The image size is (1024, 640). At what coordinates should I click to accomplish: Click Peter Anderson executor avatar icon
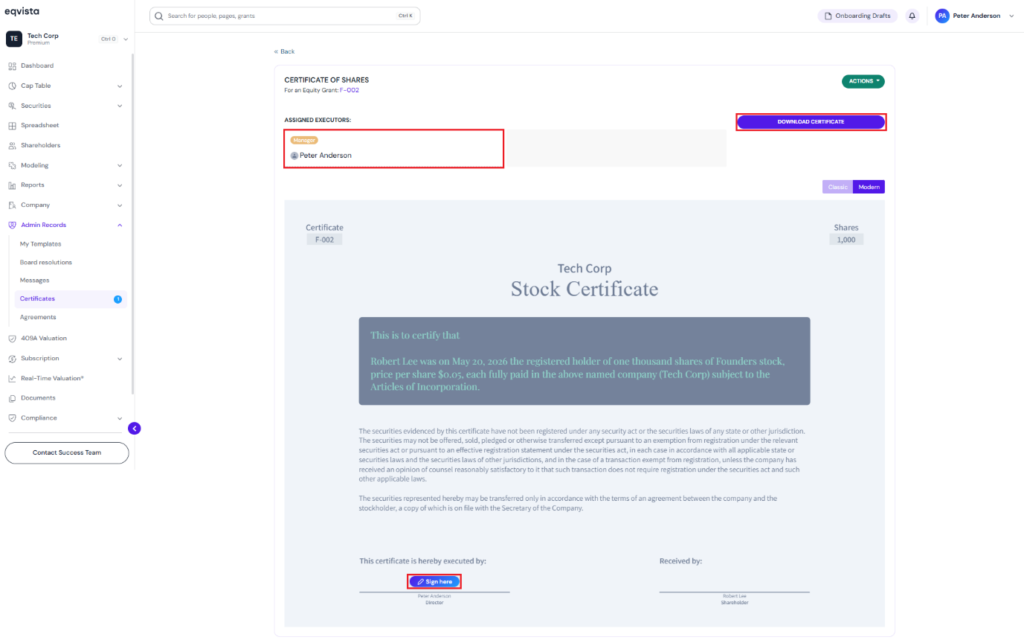coord(294,155)
